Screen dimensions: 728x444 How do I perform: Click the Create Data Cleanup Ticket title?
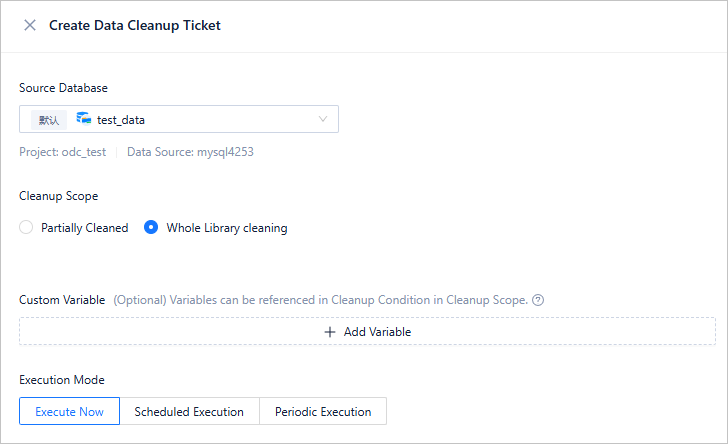[x=135, y=26]
